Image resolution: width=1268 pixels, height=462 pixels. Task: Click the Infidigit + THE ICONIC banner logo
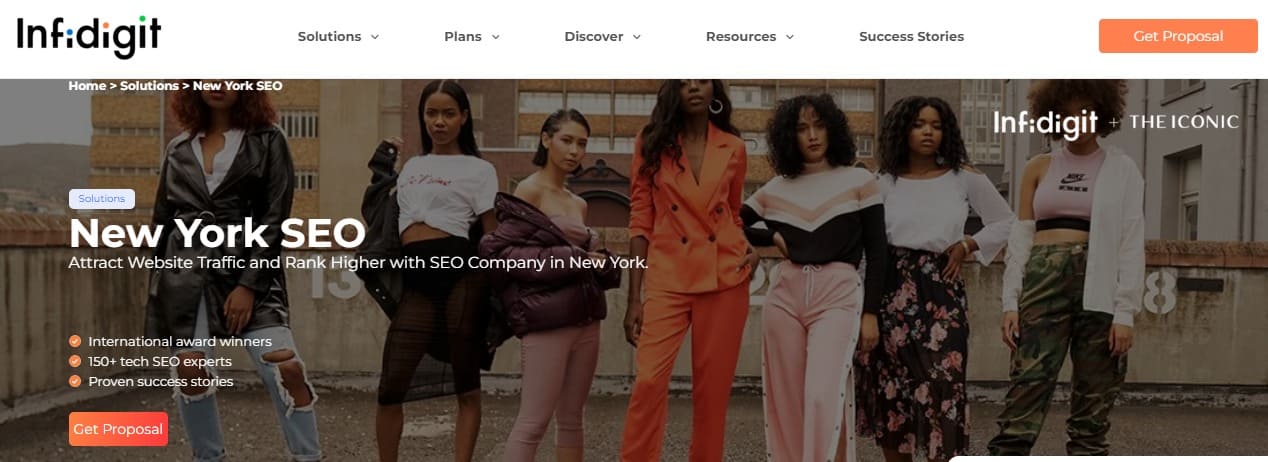(1116, 122)
